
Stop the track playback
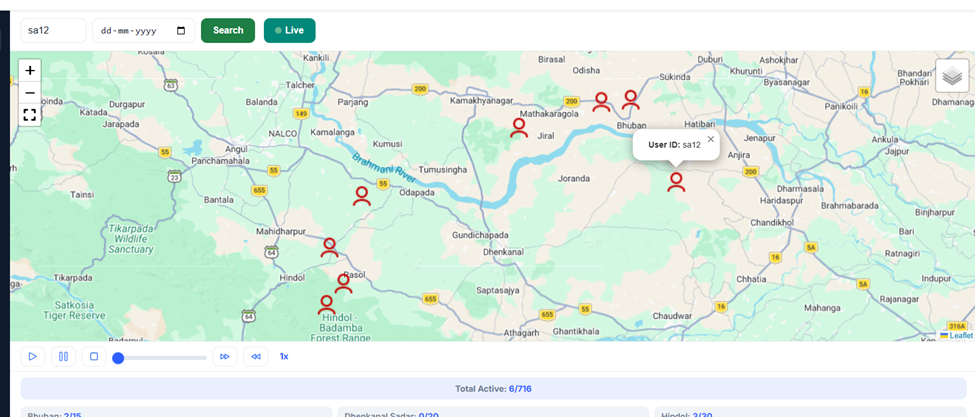pos(94,357)
